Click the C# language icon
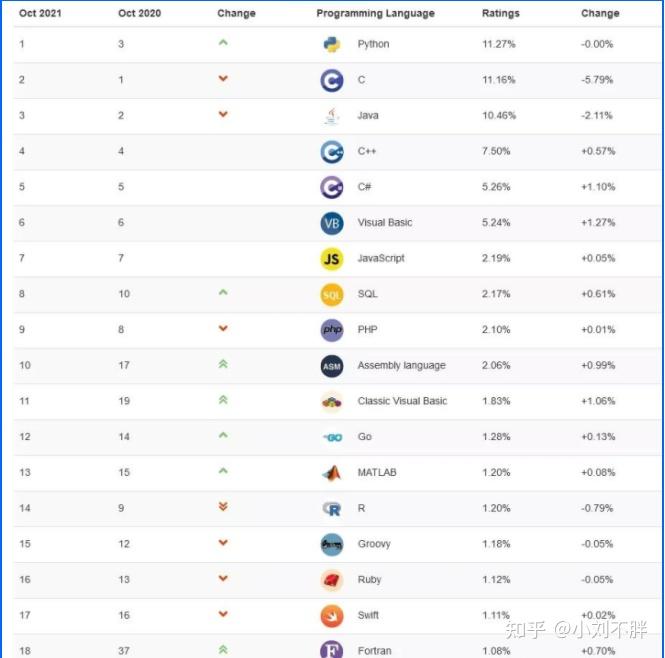This screenshot has height=658, width=665. click(x=332, y=187)
